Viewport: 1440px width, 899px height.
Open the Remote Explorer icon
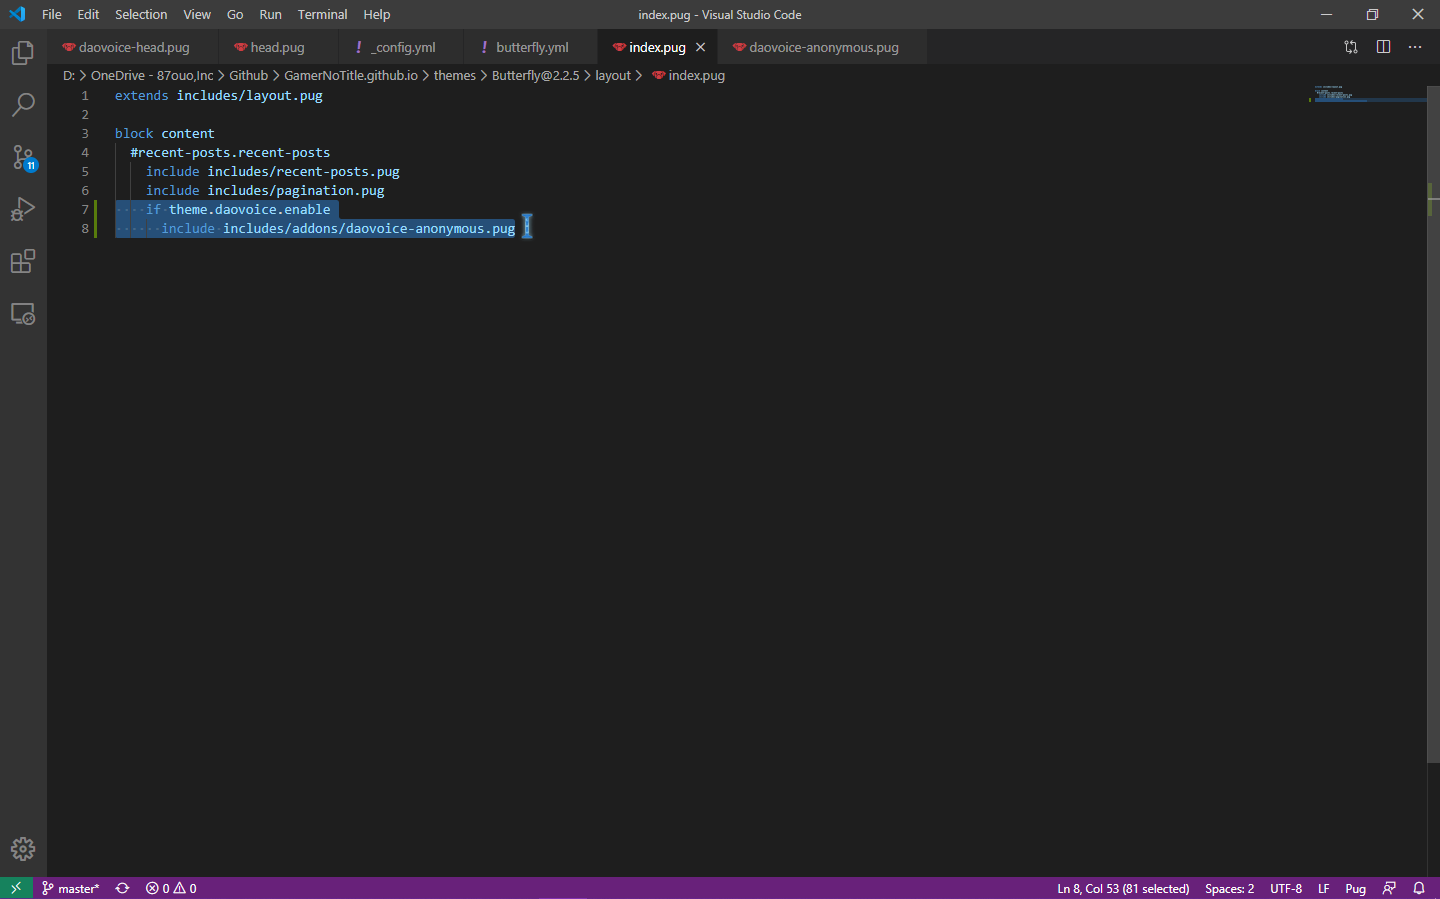click(22, 314)
